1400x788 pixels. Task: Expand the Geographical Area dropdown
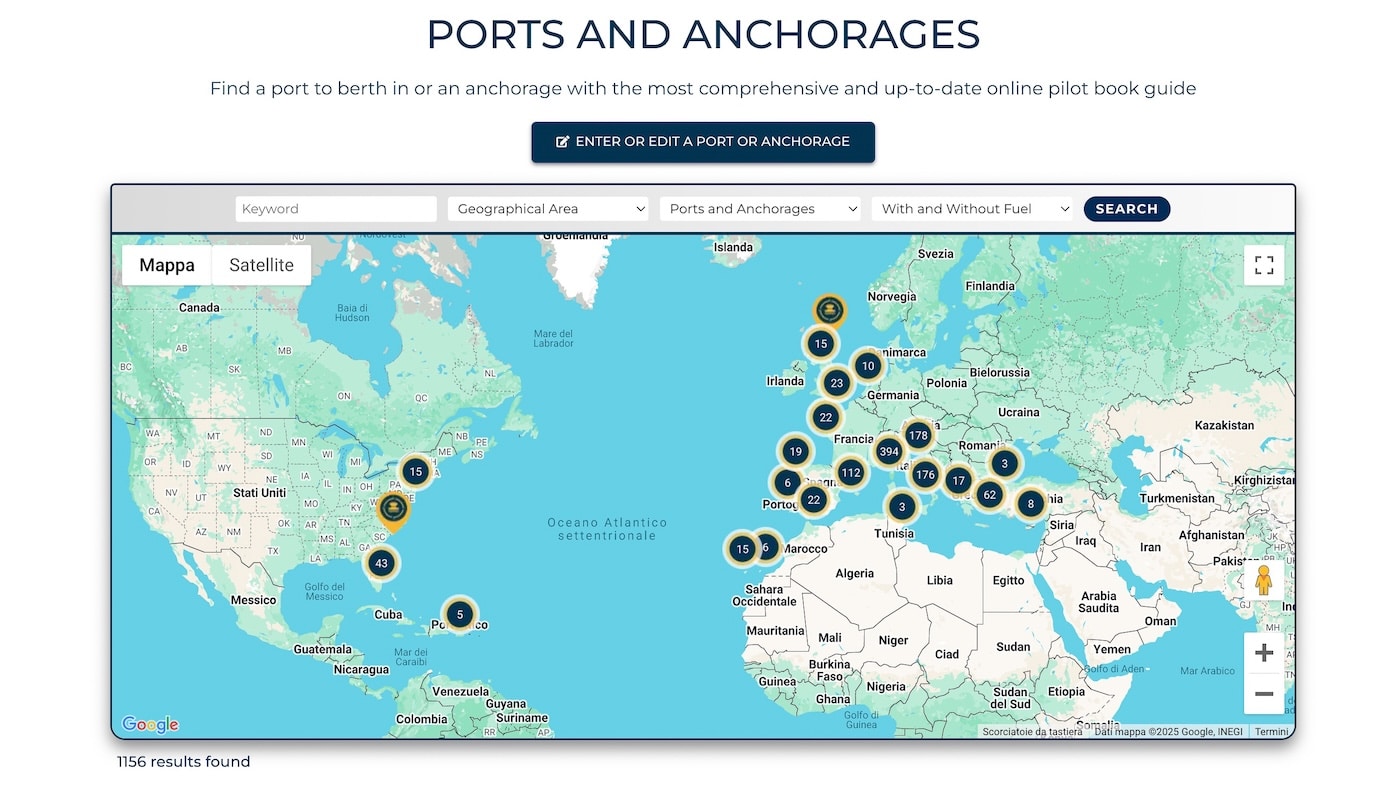tap(548, 209)
